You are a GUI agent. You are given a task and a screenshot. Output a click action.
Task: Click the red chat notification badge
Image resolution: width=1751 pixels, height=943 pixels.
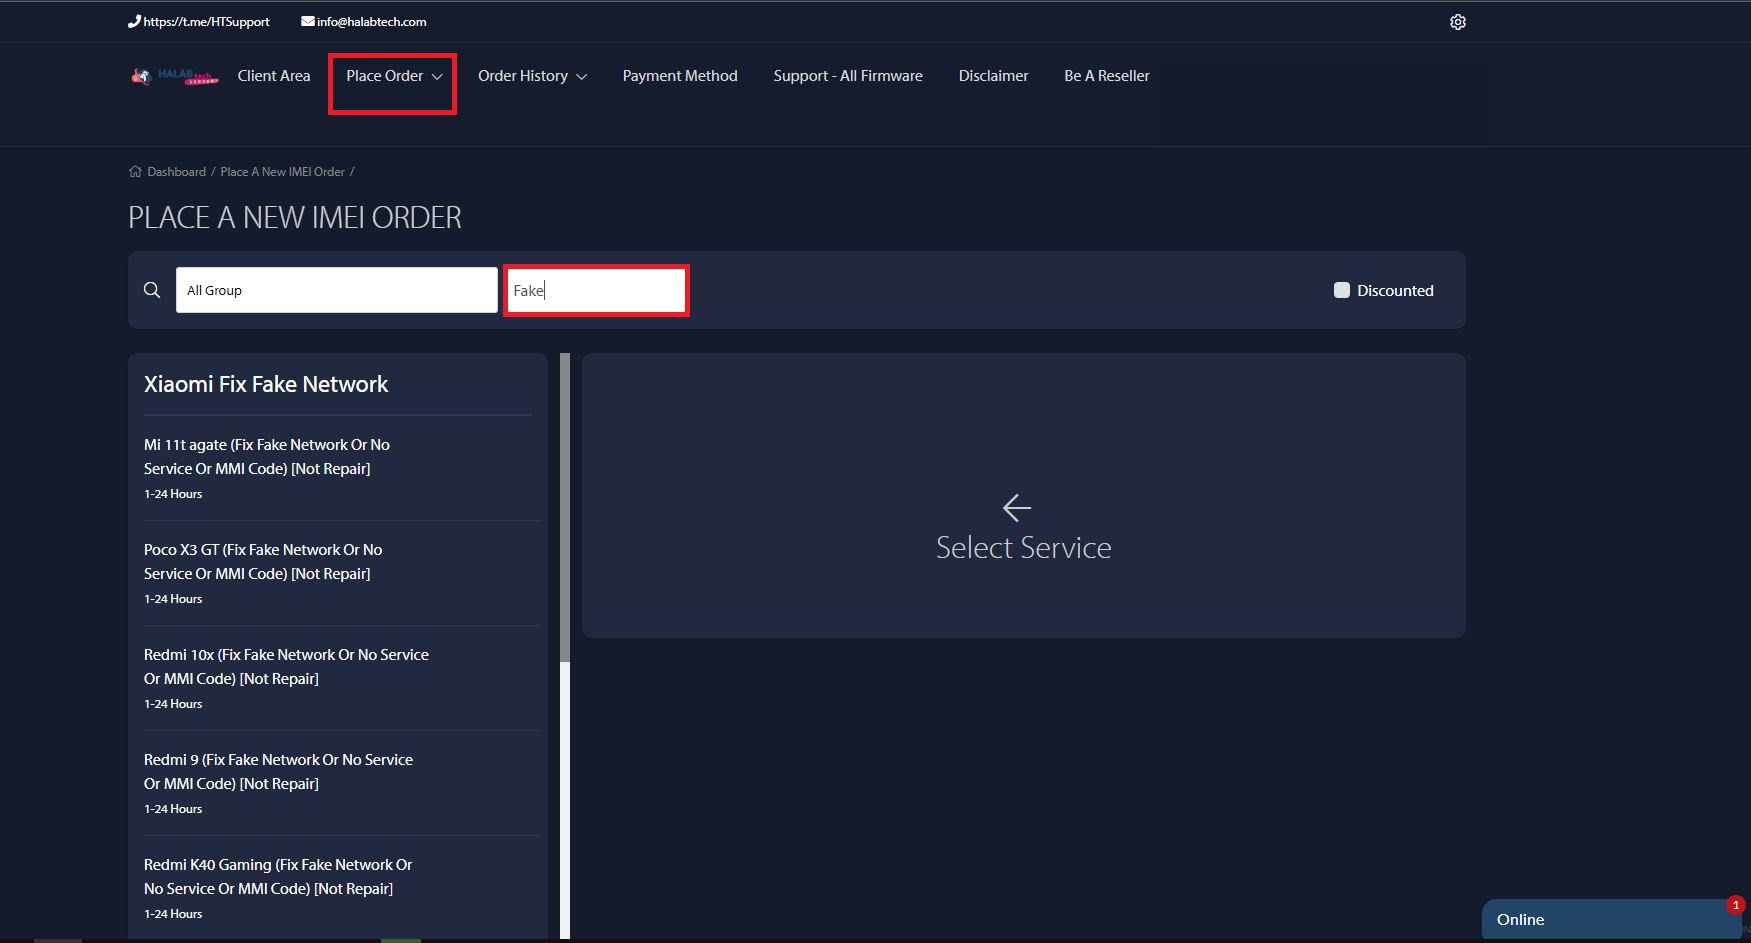pos(1735,905)
